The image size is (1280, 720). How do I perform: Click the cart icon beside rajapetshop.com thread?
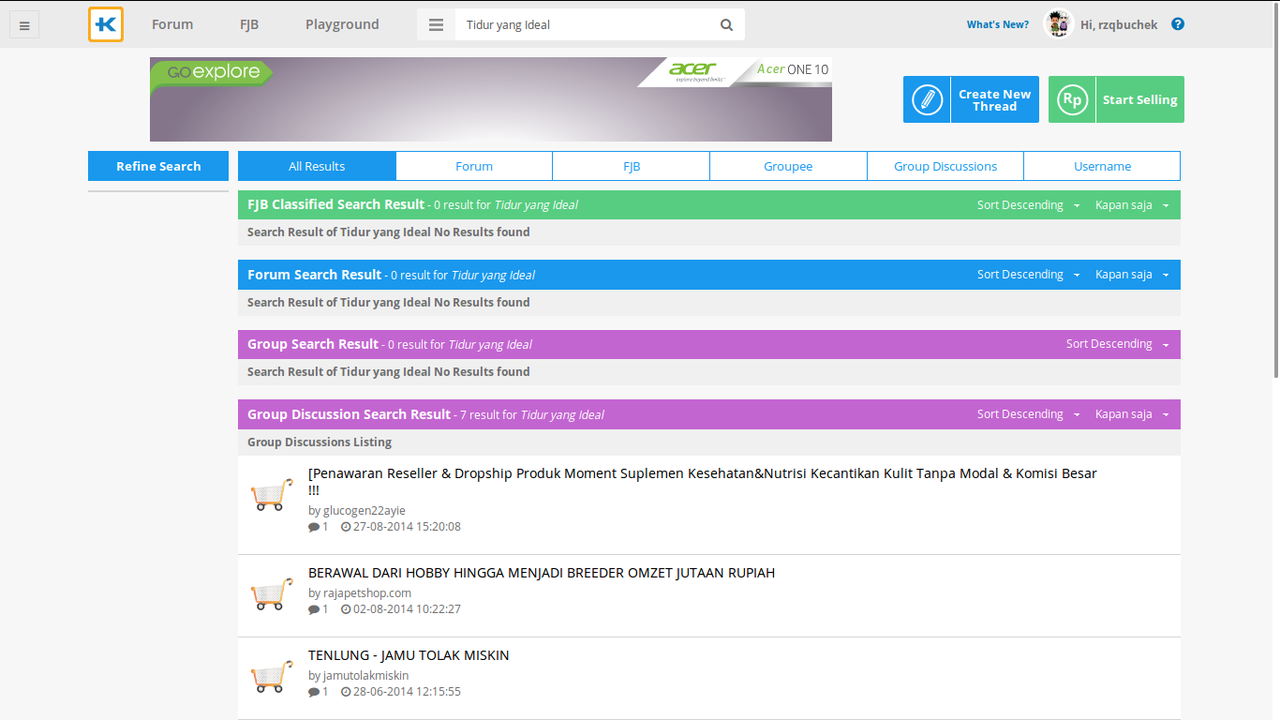[x=272, y=594]
